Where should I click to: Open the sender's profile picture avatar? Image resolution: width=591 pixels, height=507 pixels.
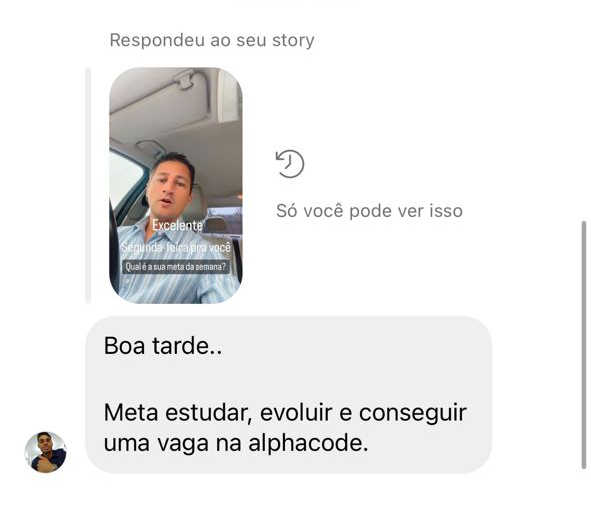[x=46, y=452]
